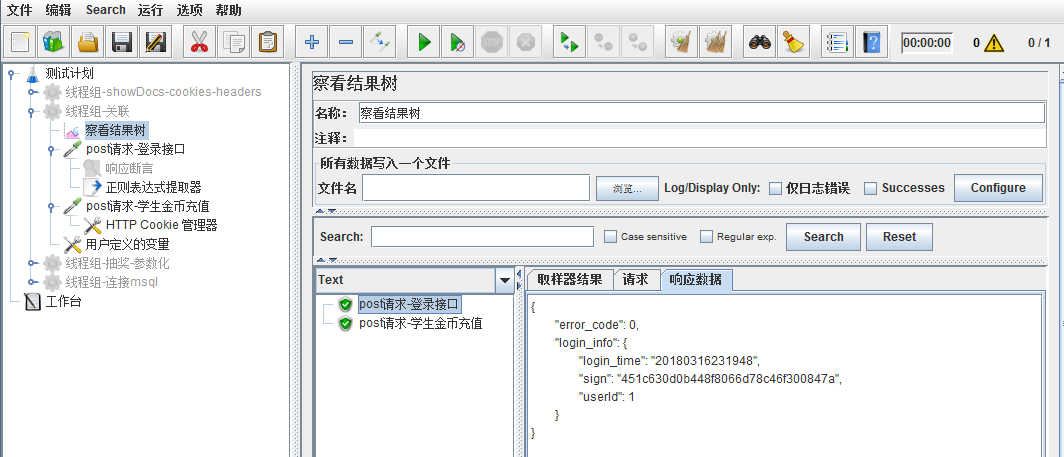Switch to the 请求 tab
This screenshot has width=1064, height=457.
[636, 280]
